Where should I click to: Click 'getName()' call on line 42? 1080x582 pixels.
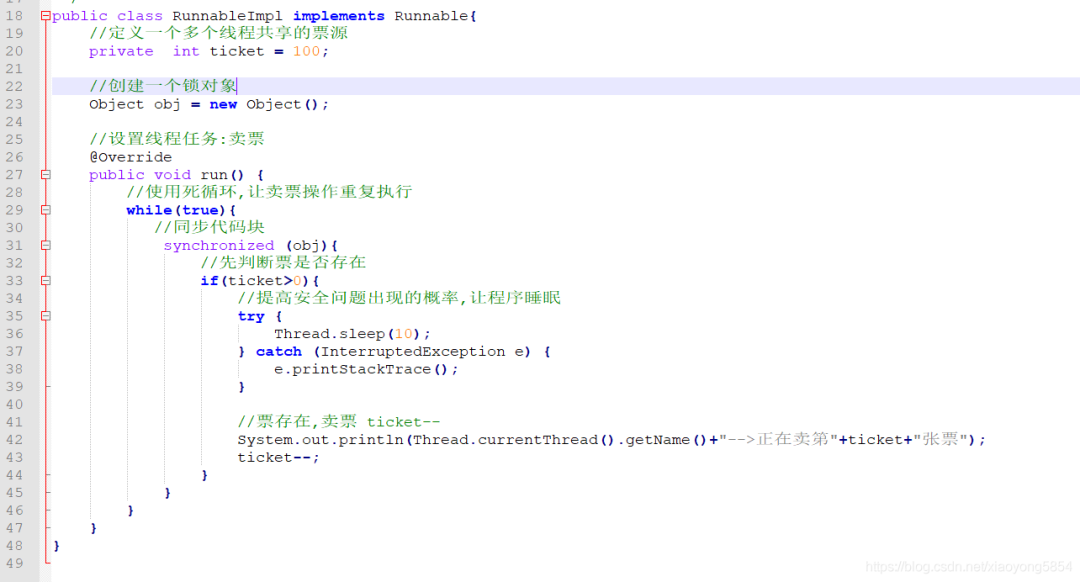(x=666, y=440)
